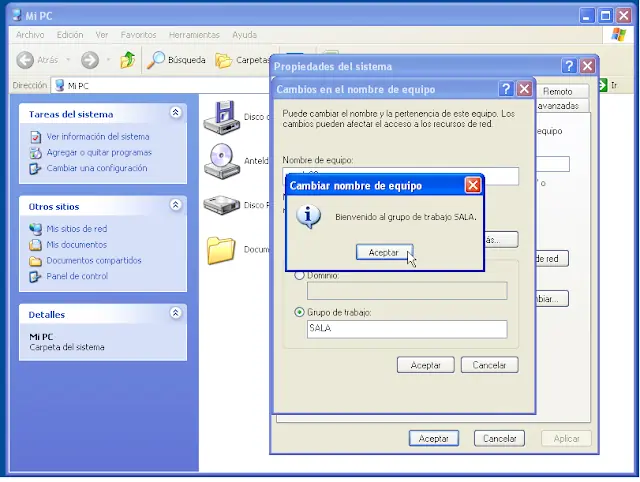This screenshot has width=640, height=482.
Task: Collapse the Detalles panel
Action: 176,313
